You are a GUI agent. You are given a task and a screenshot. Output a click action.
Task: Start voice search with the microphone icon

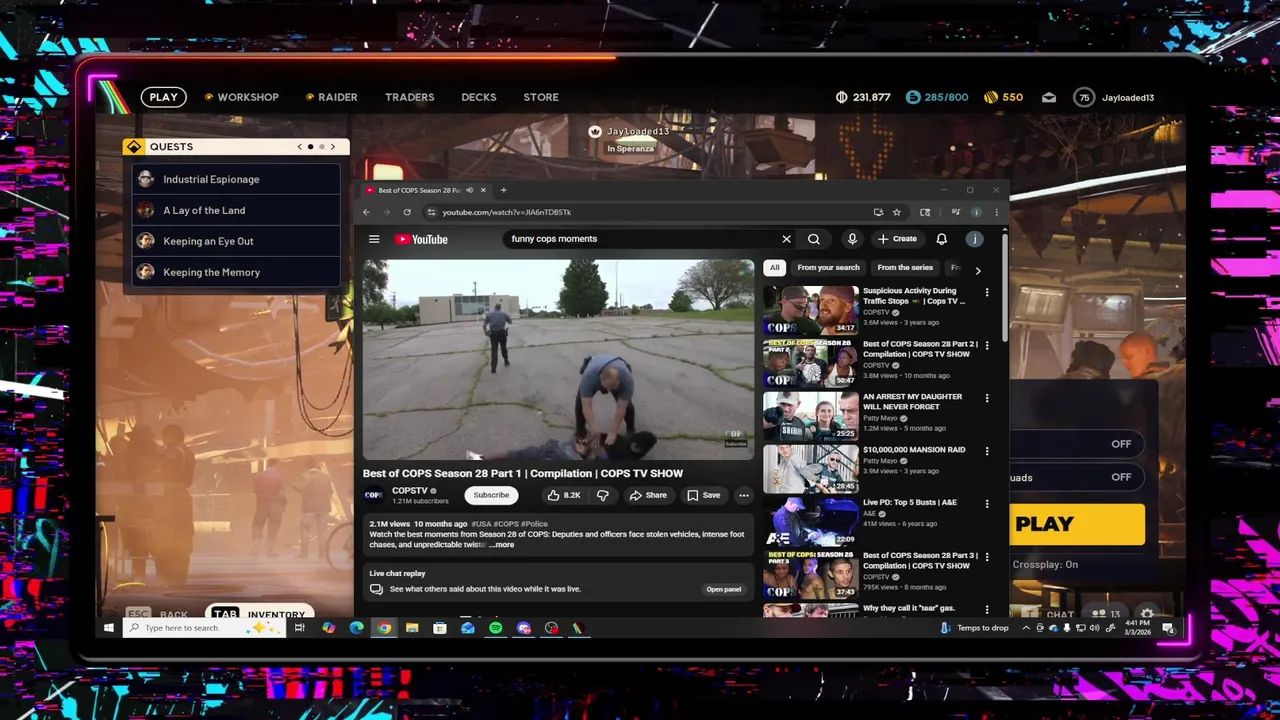pyautogui.click(x=852, y=239)
